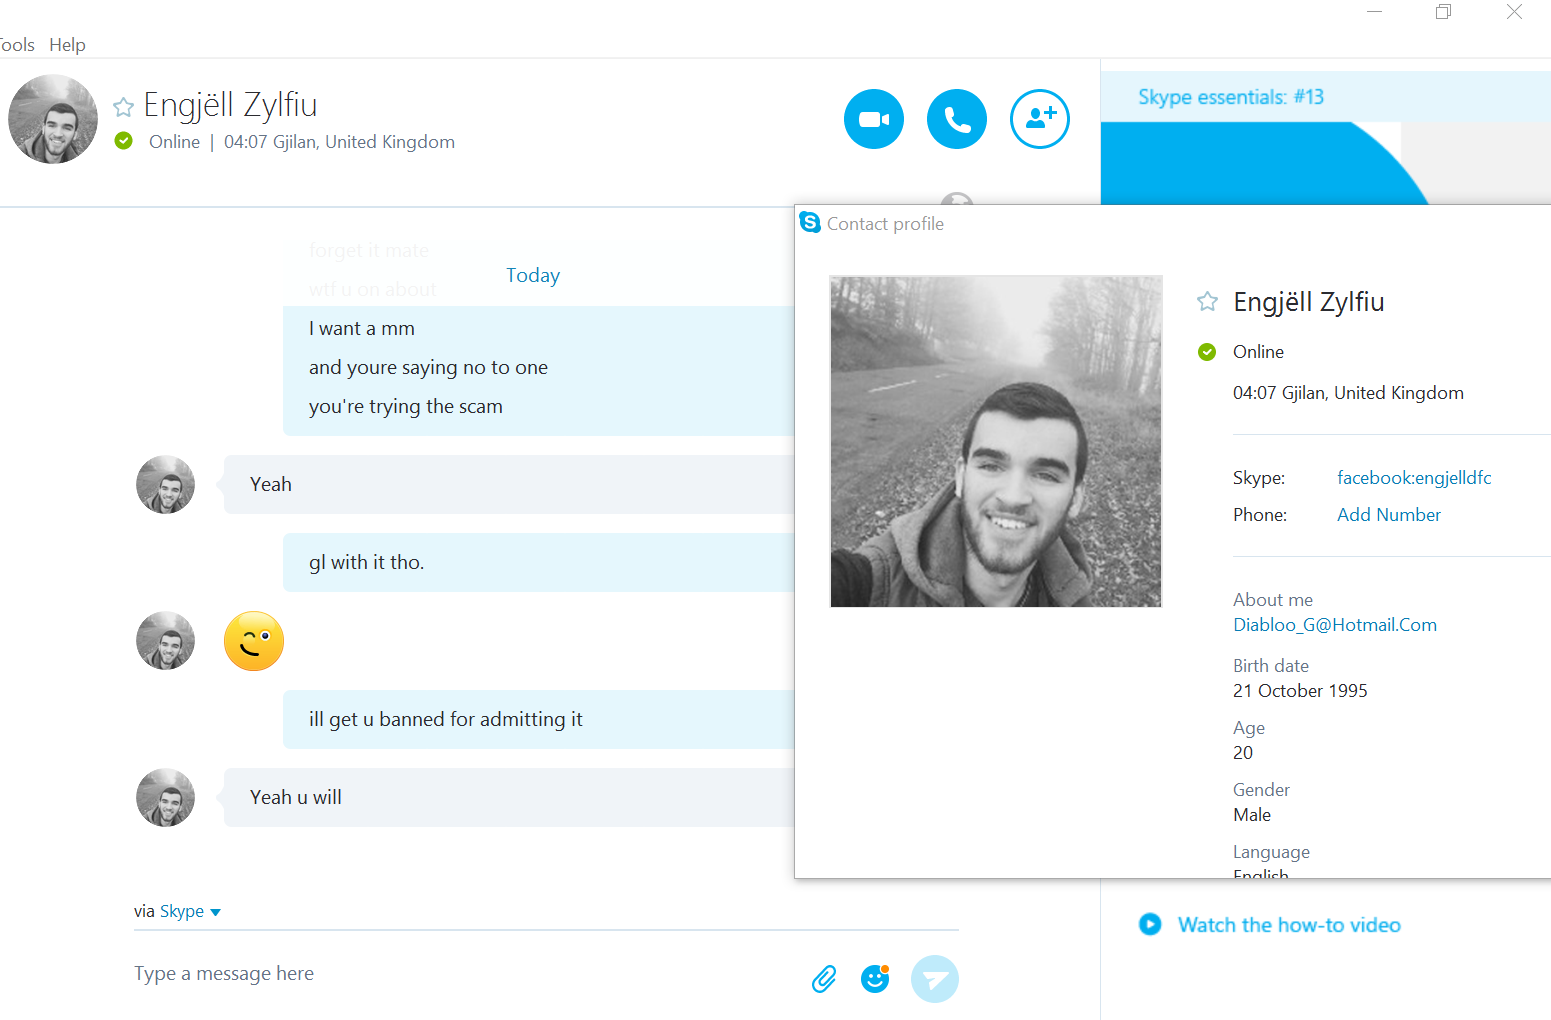Restore down the Skype window
This screenshot has height=1020, width=1551.
pyautogui.click(x=1443, y=12)
